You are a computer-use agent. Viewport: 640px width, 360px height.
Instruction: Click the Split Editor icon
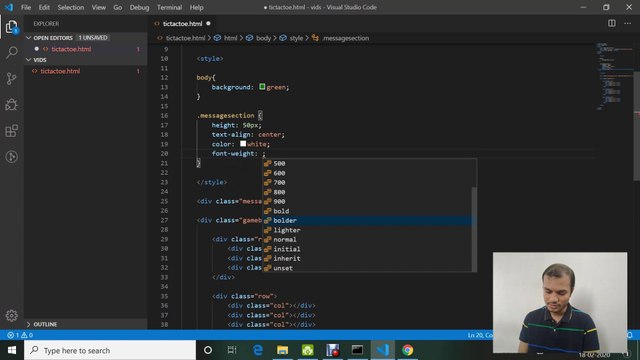click(611, 23)
